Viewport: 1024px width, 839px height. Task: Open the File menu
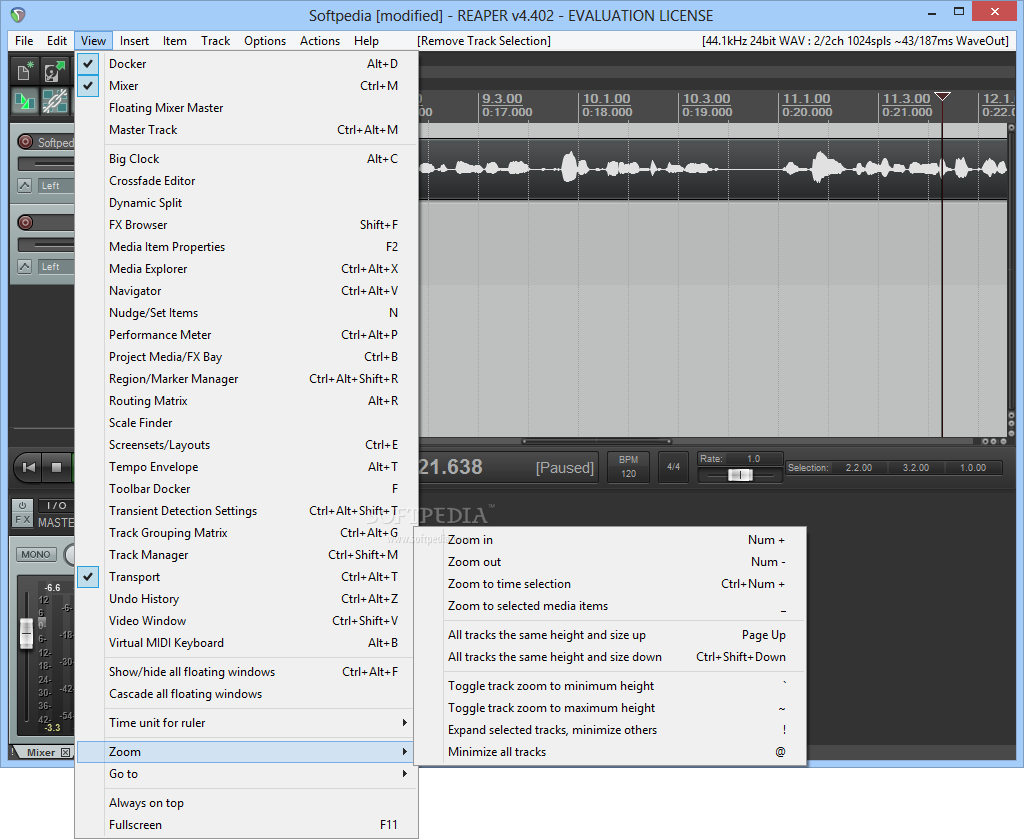pos(24,40)
